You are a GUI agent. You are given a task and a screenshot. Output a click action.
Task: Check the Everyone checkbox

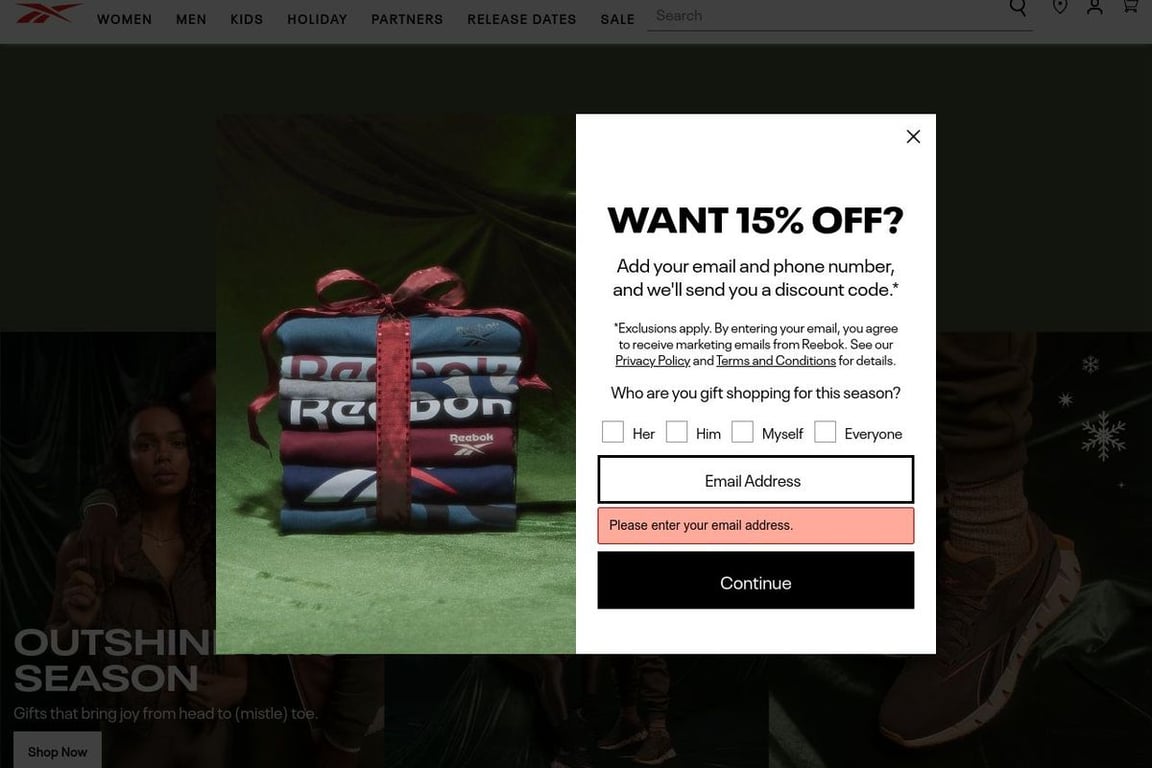click(825, 432)
